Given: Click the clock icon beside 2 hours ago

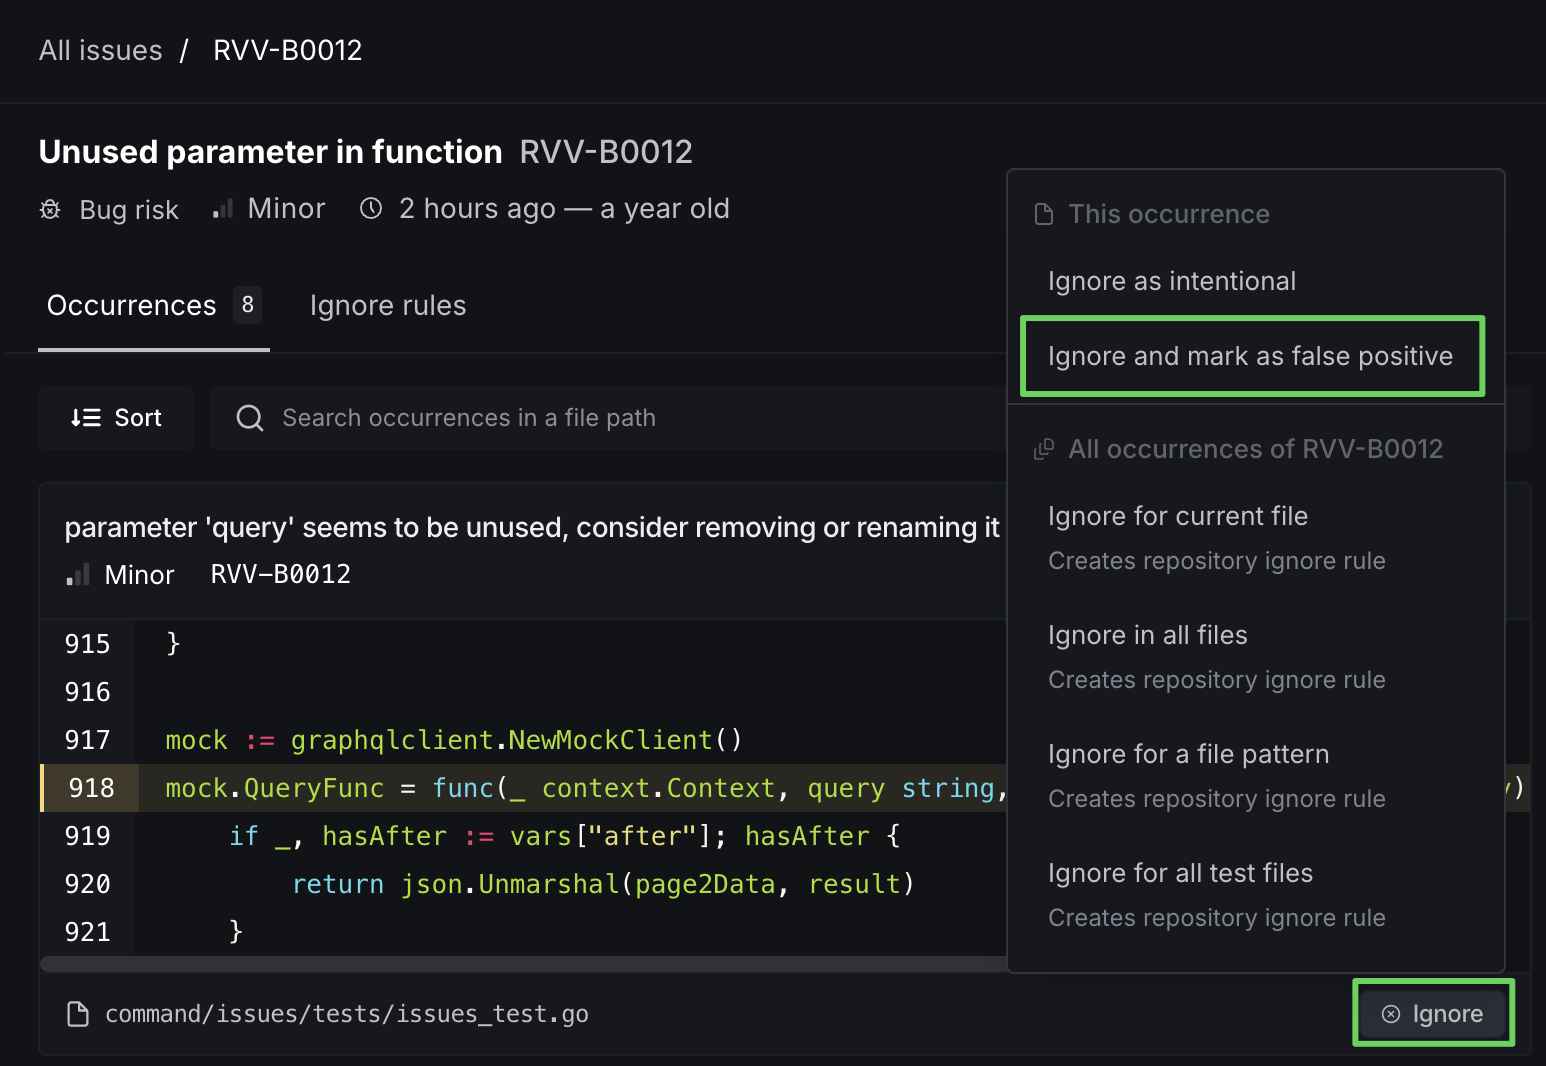Looking at the screenshot, I should [371, 208].
